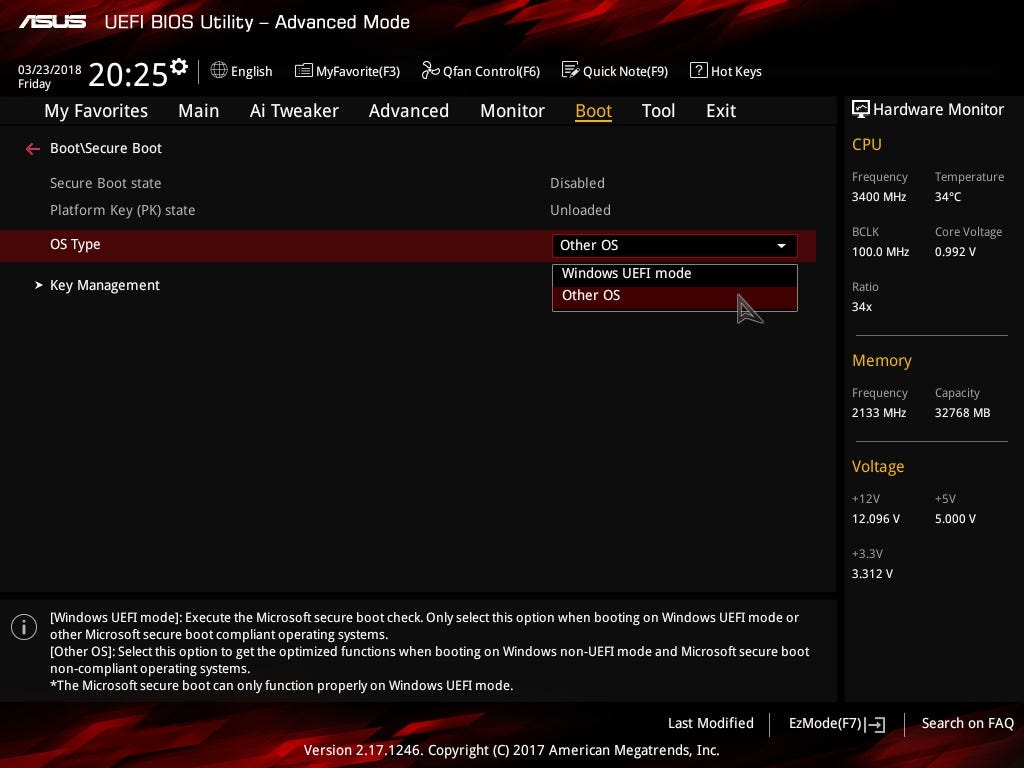Screen dimensions: 1024x768
Task: Click the BCLK value 100.0 MHz
Action: 880,252
